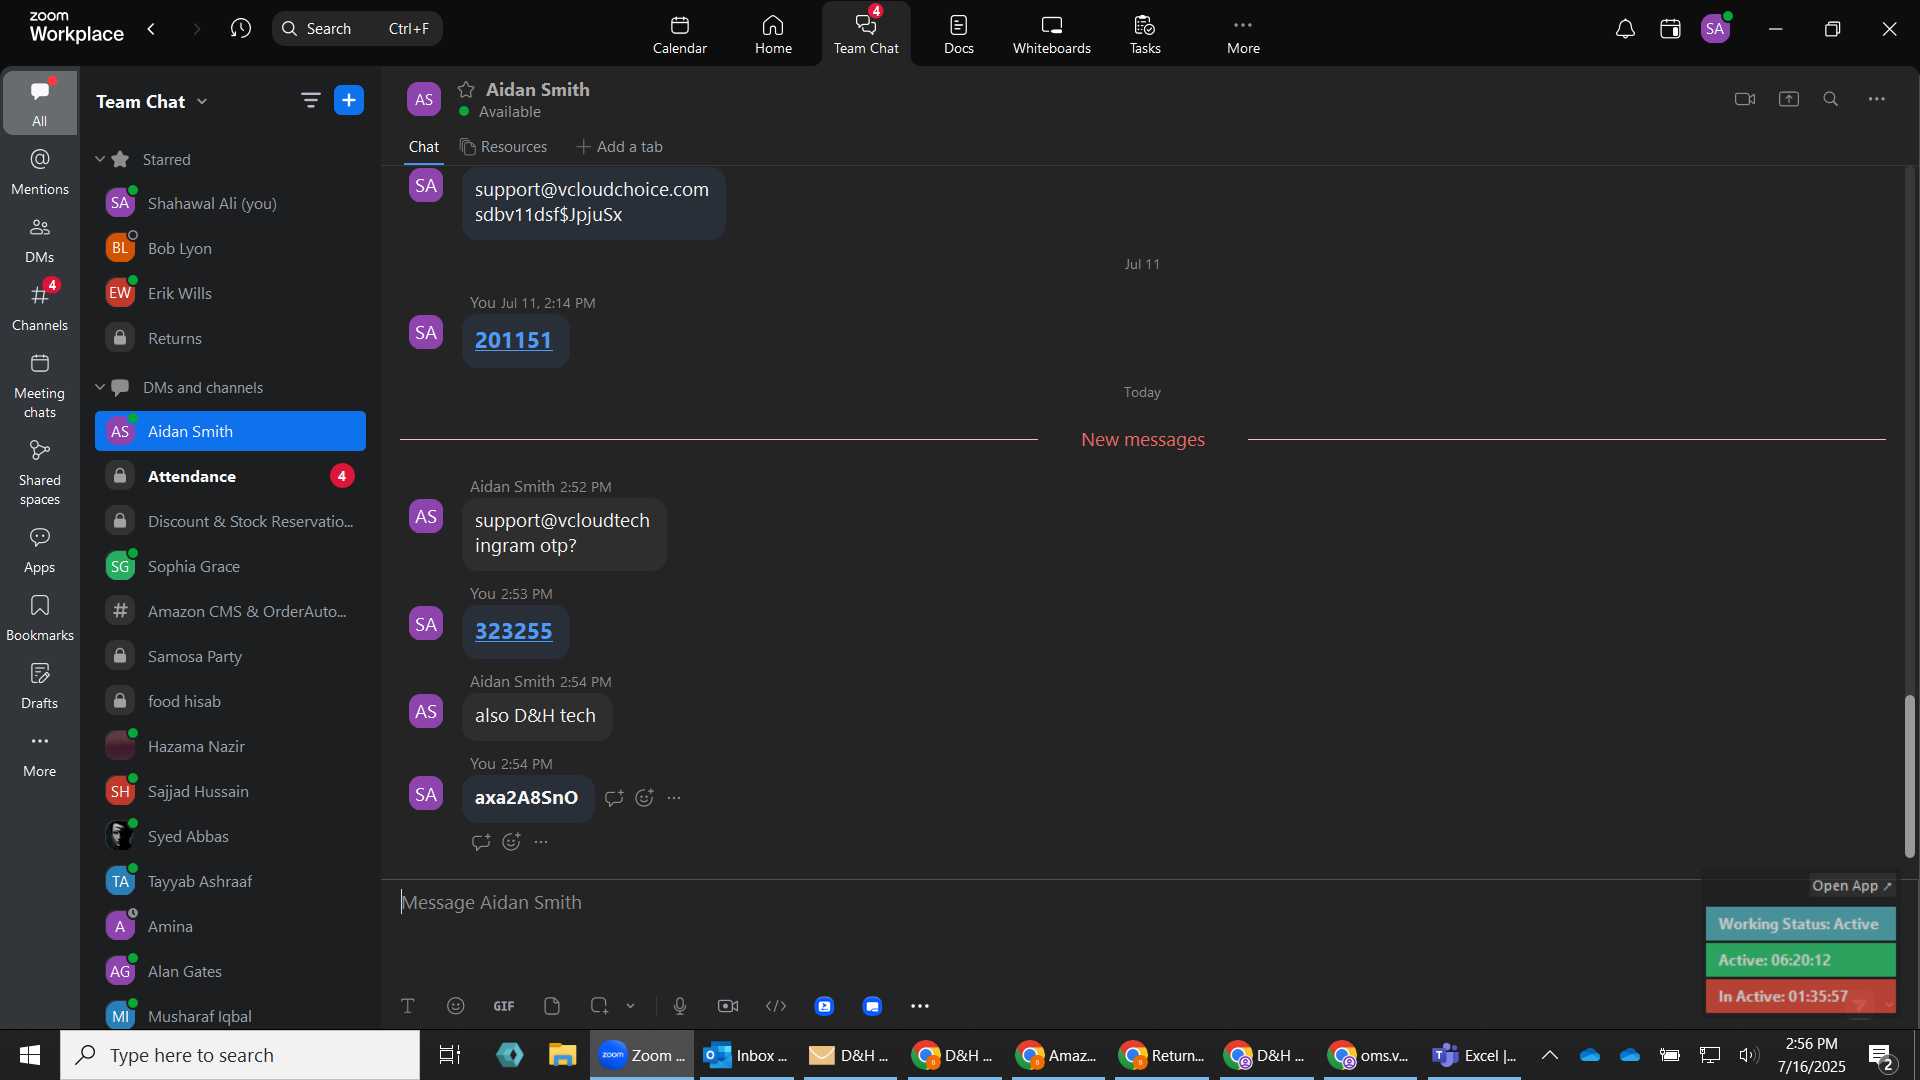Open Outlook Inbox from taskbar

[x=745, y=1055]
